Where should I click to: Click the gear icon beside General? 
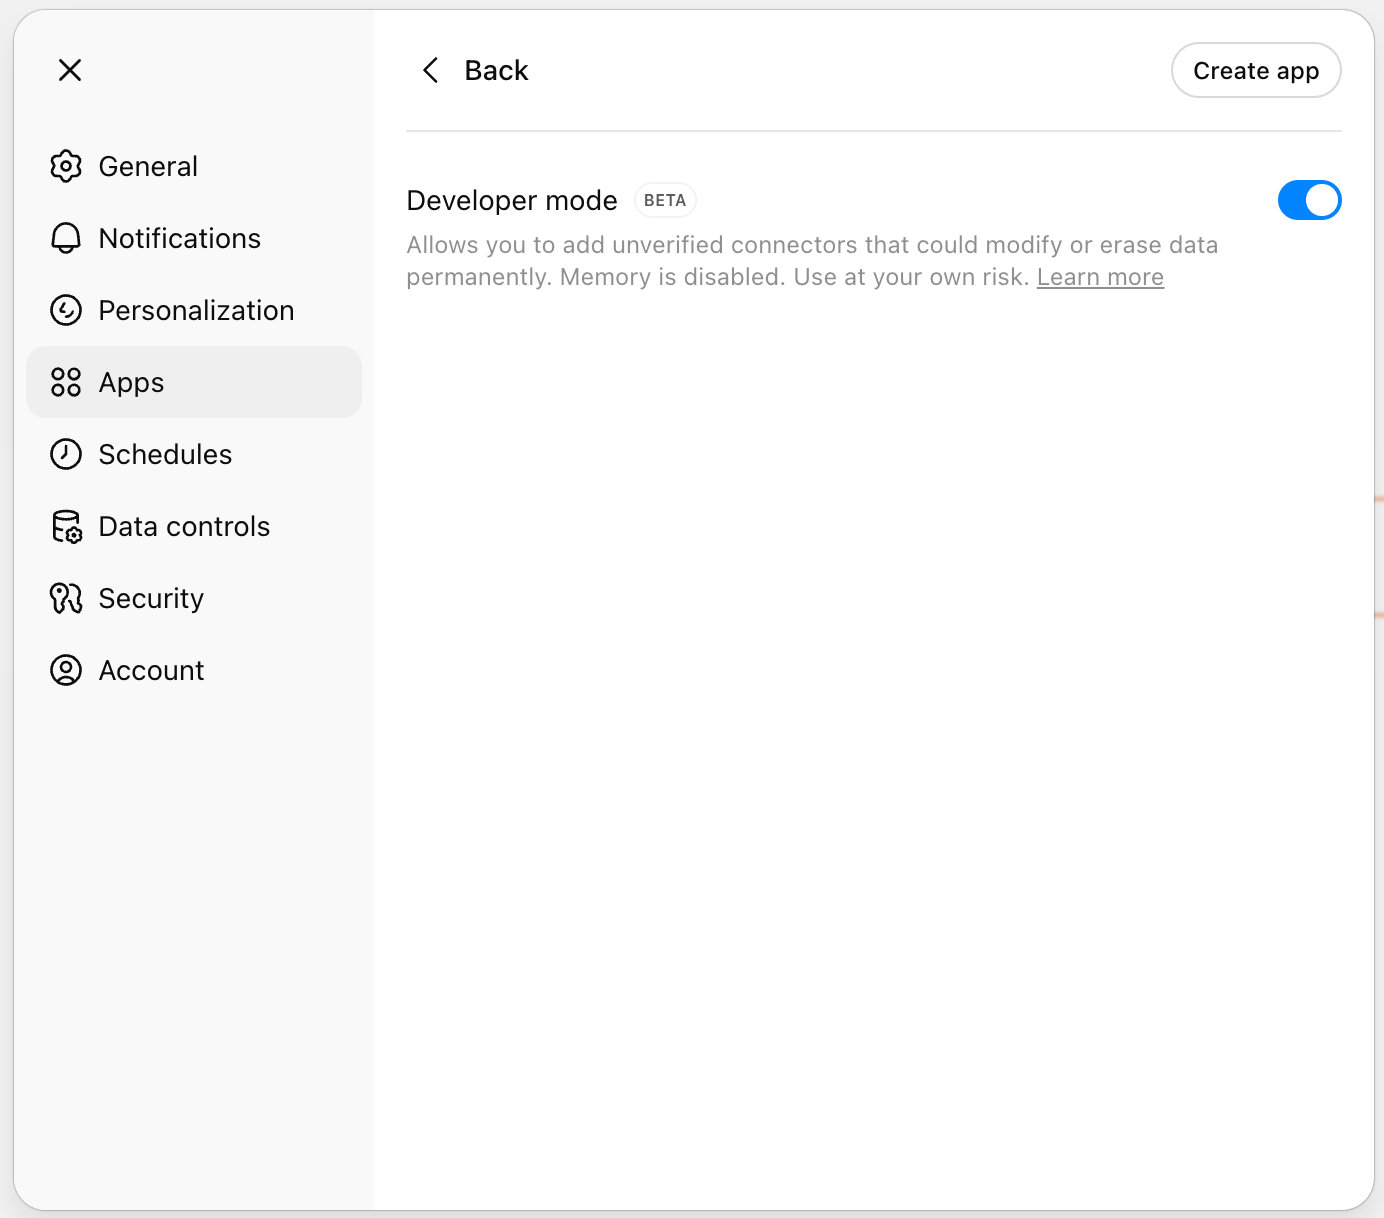click(x=66, y=166)
